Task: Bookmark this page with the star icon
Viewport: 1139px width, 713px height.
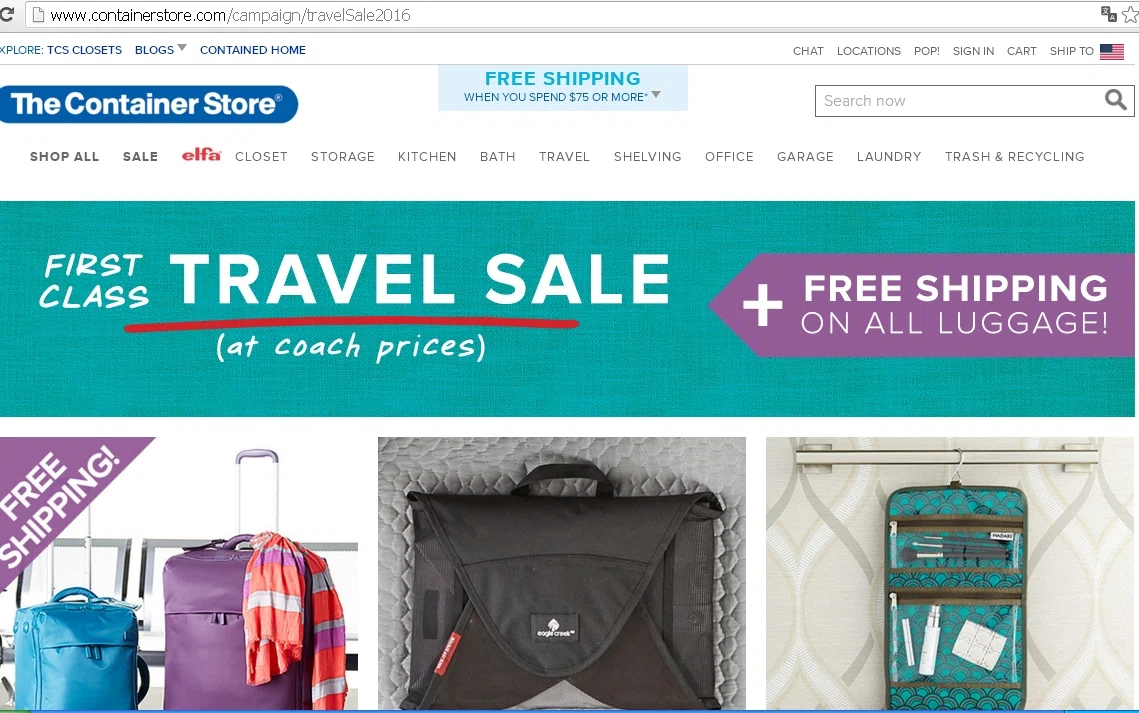Action: [x=1130, y=15]
